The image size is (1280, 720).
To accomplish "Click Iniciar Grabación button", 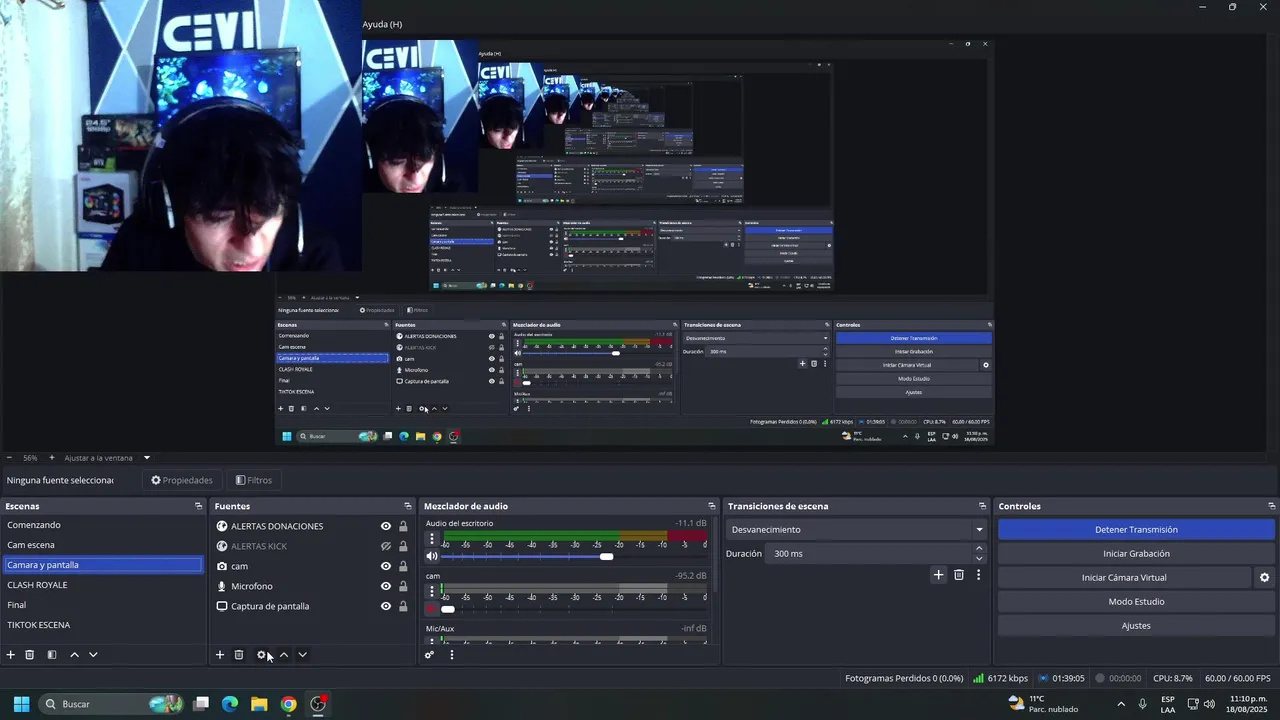I will [x=1136, y=554].
